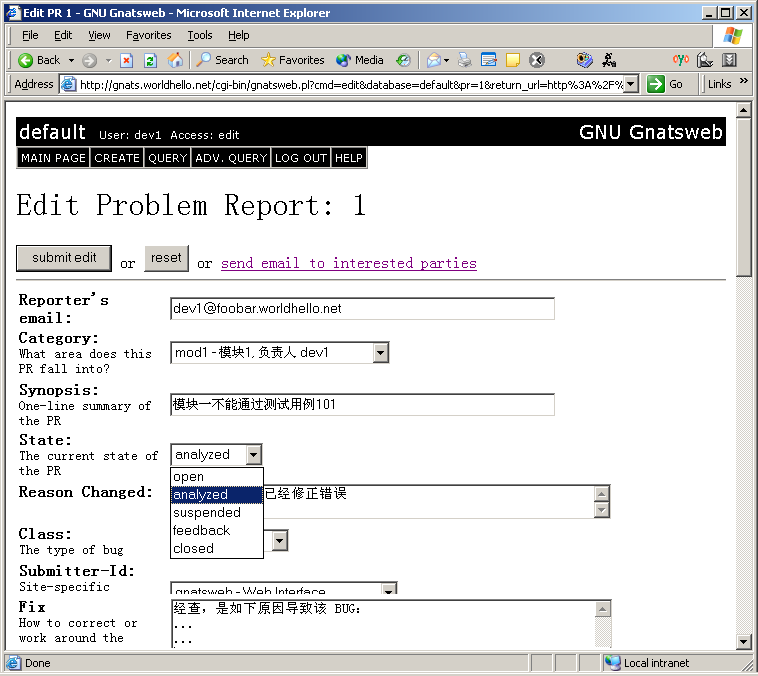Click the CREATE navigation button
Screen dimensions: 758x676
(x=117, y=158)
